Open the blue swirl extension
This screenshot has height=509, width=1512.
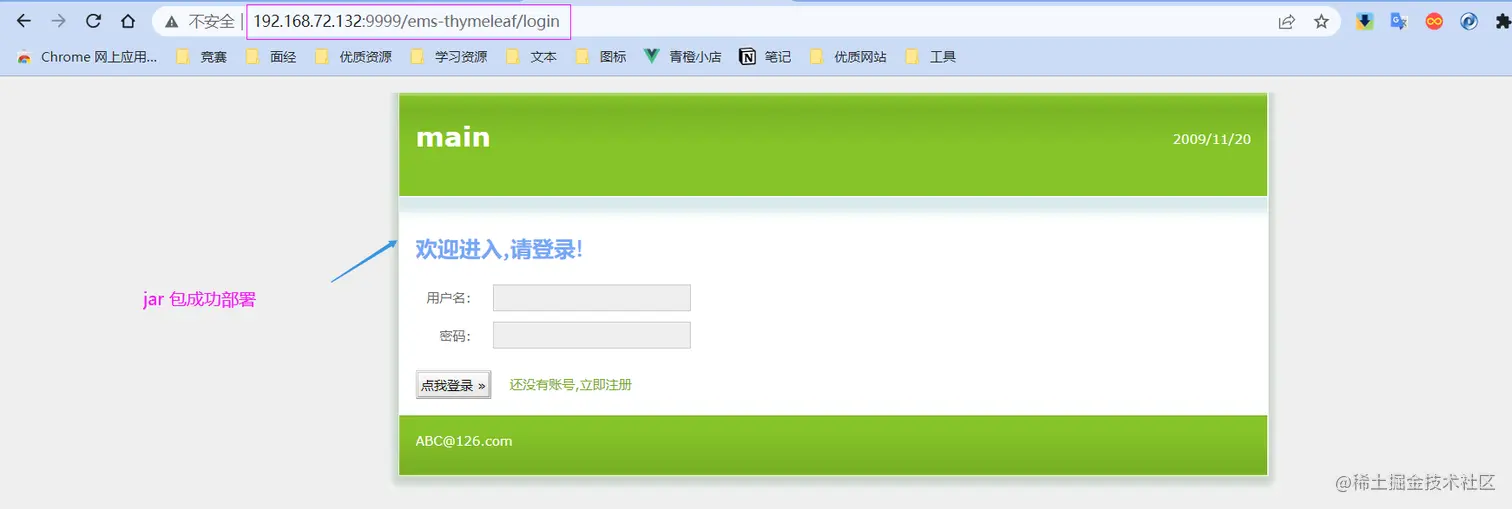tap(1469, 21)
